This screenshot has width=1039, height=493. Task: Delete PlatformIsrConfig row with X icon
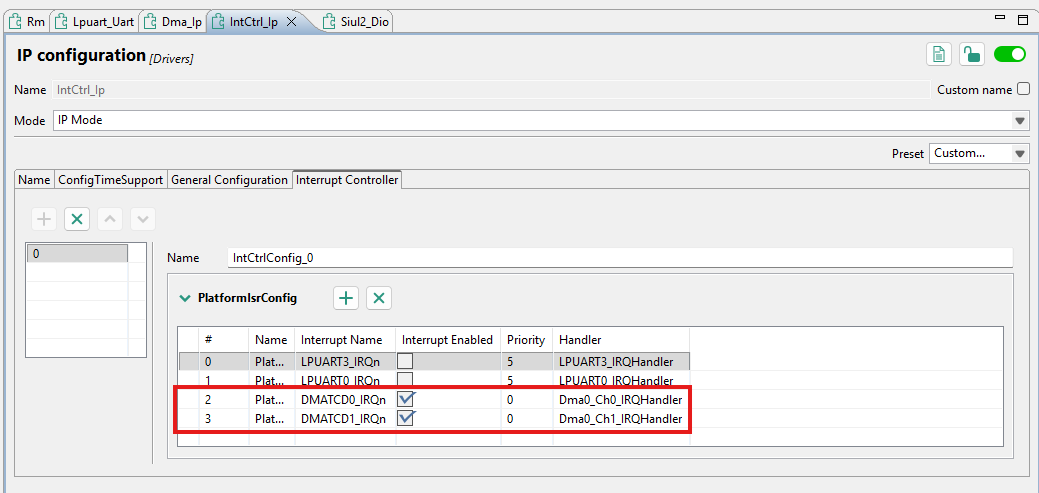tap(379, 298)
